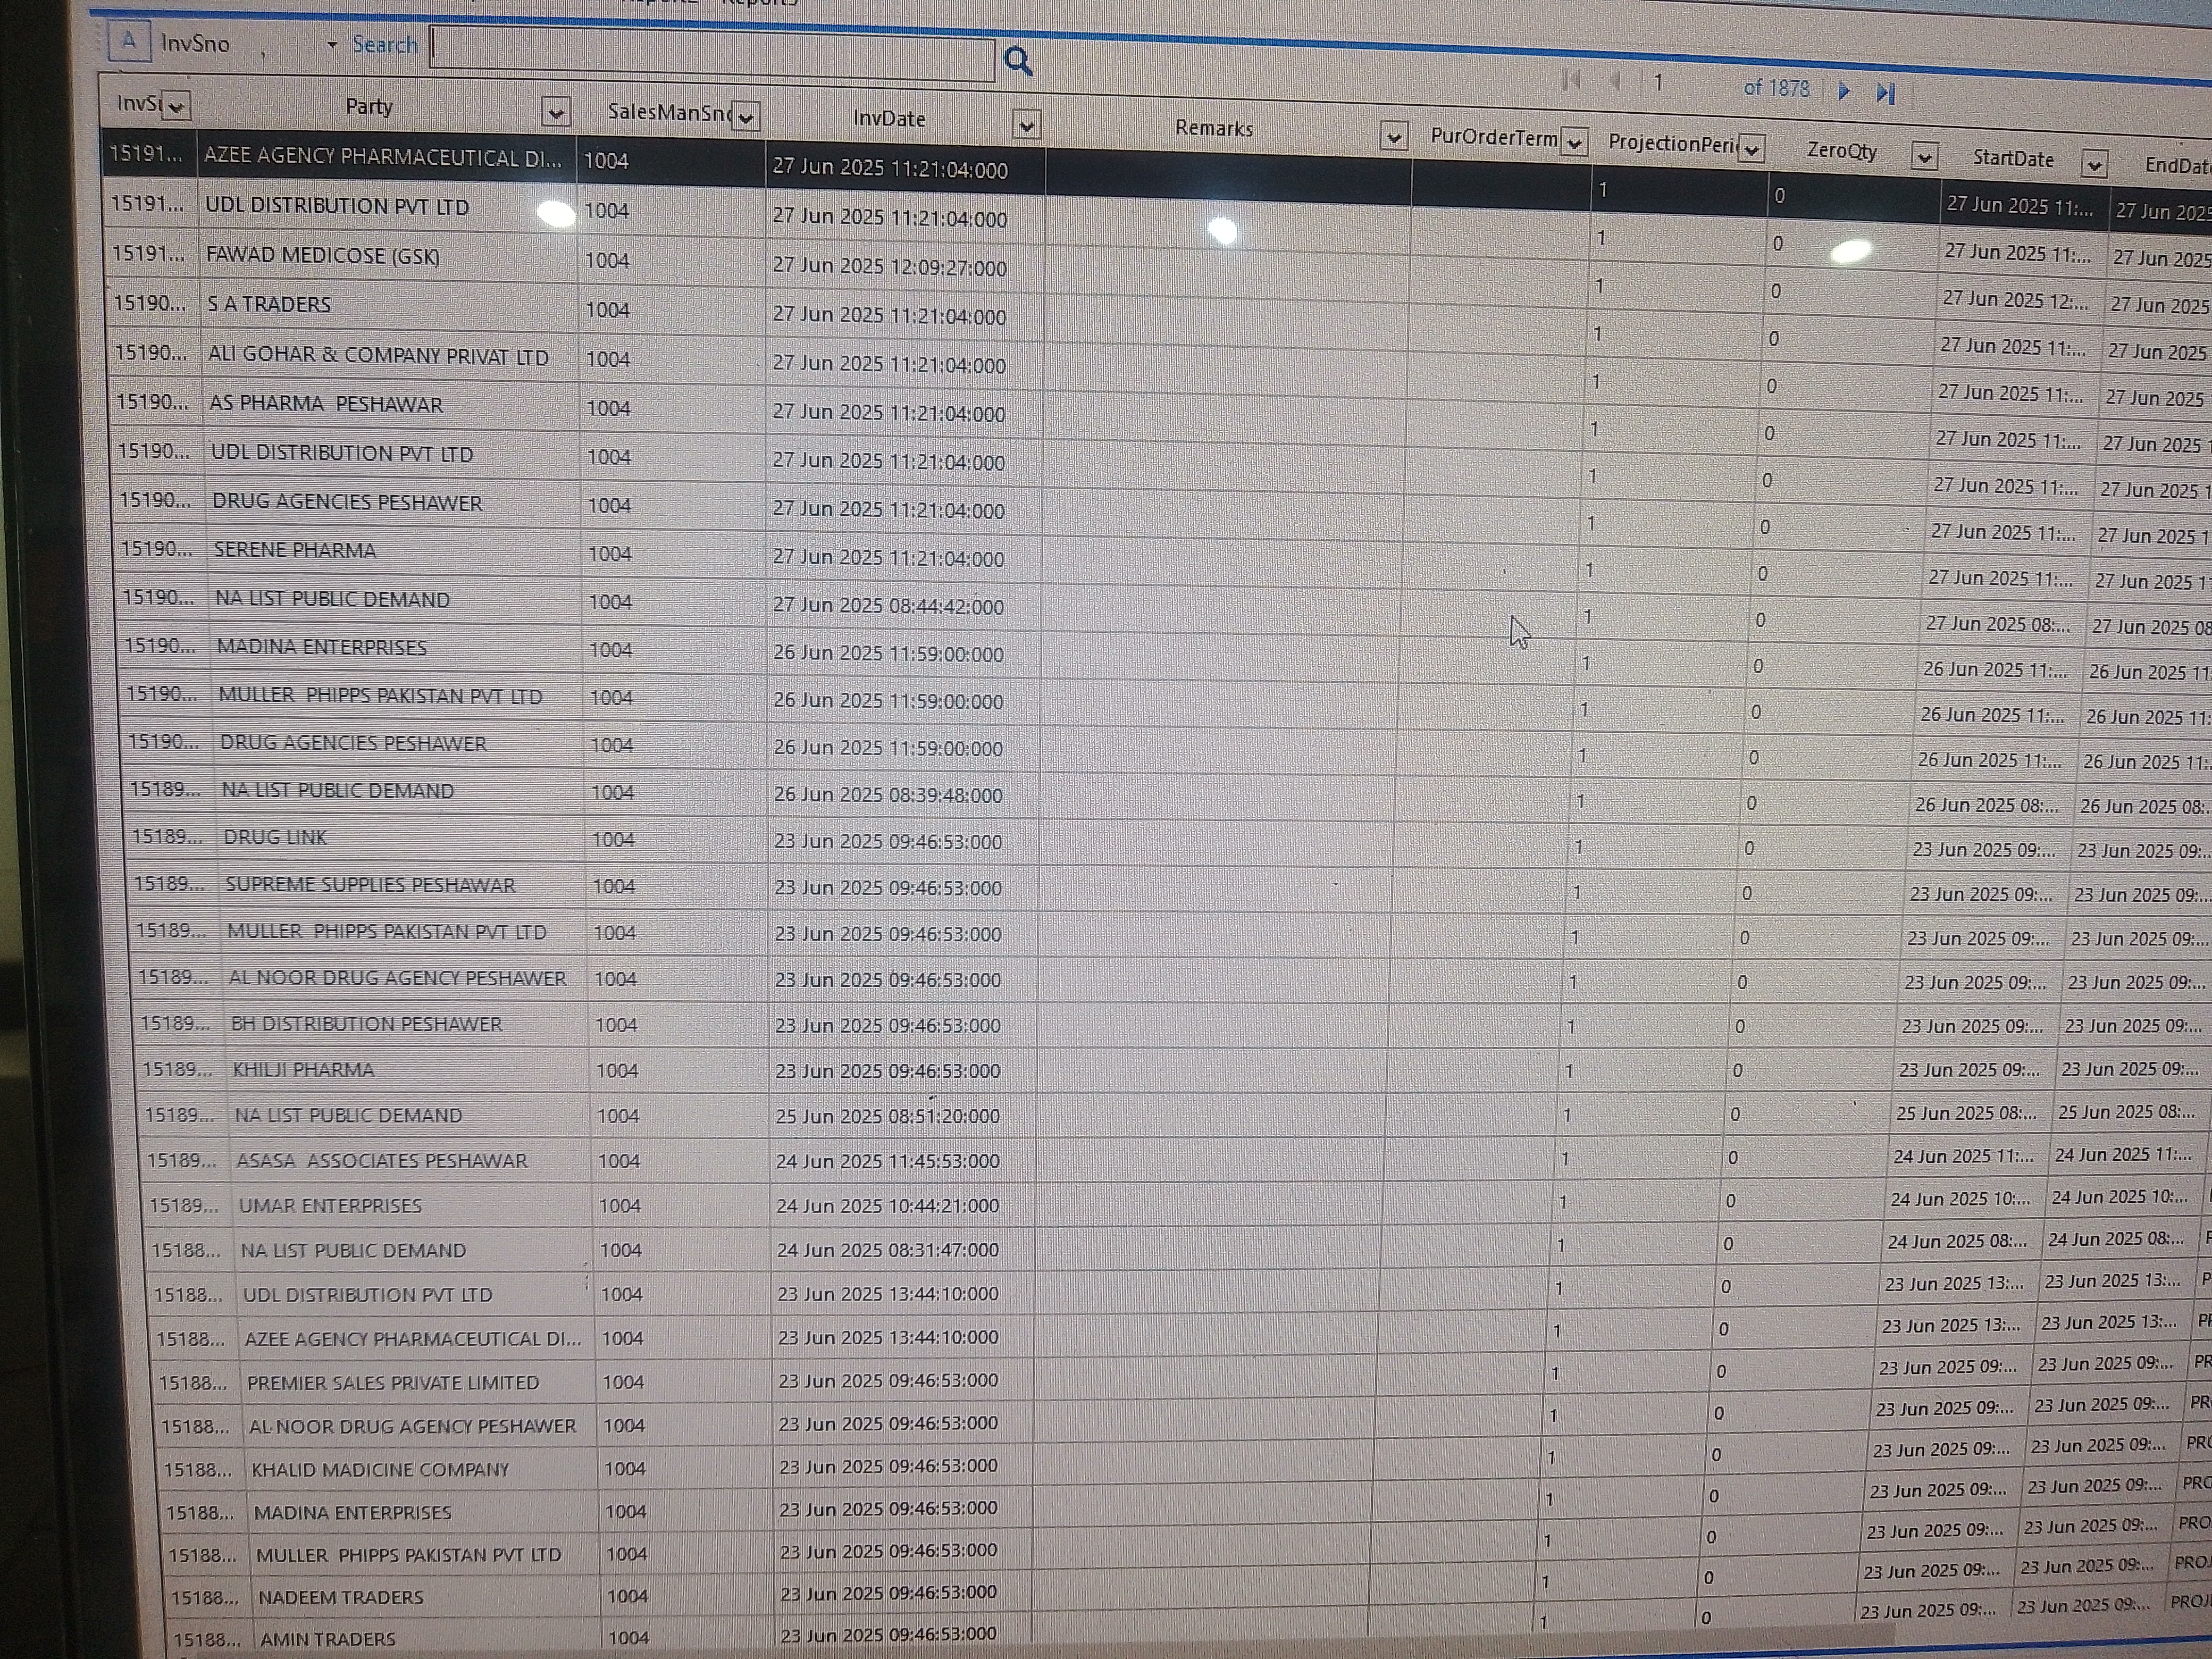Open the SalesManSno column filter dropdown
The image size is (2212, 1659).
click(746, 117)
